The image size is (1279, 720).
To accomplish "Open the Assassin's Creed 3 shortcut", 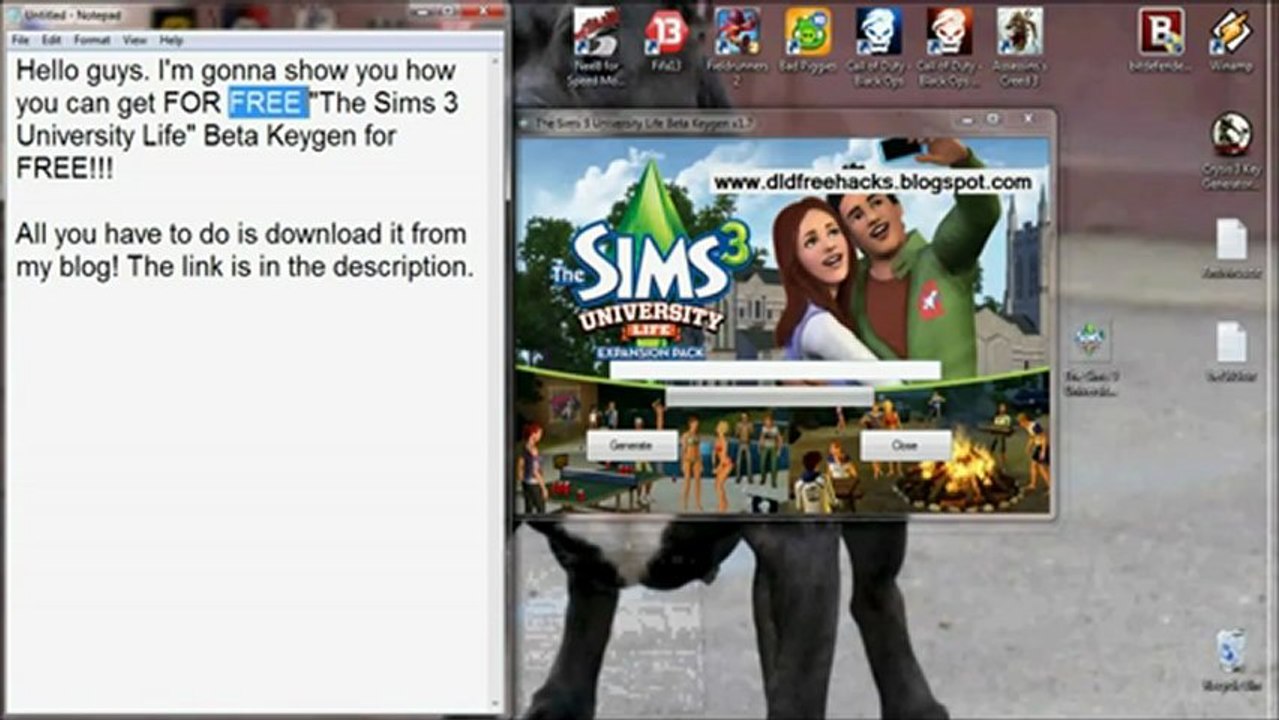I will tap(1020, 45).
